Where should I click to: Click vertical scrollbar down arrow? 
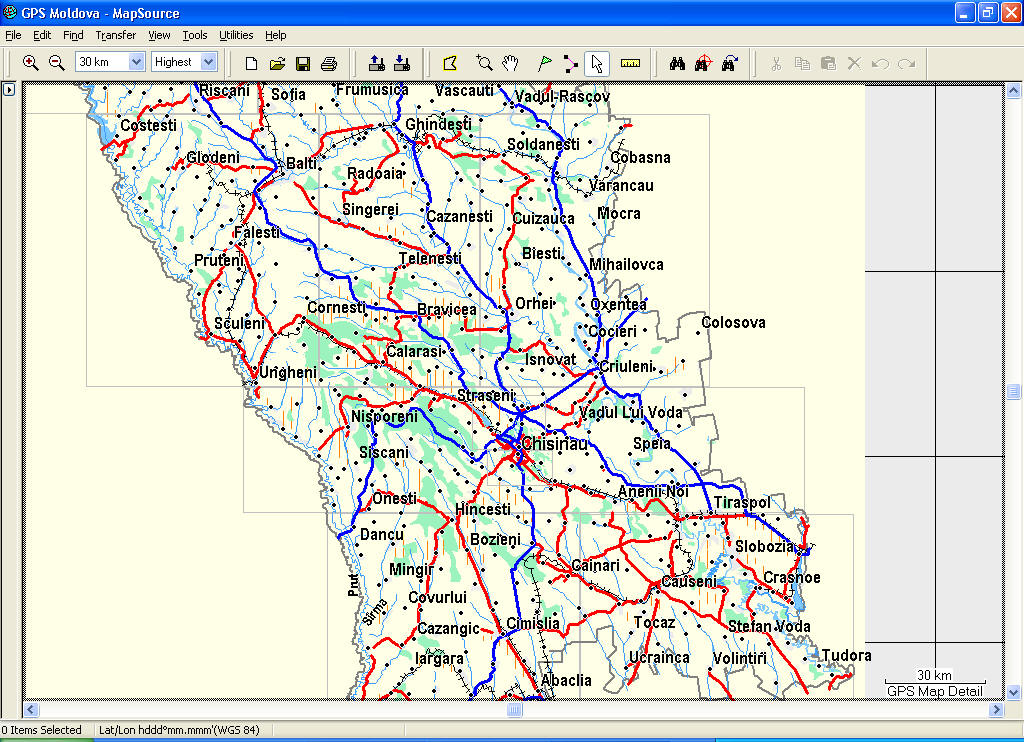pos(1013,692)
